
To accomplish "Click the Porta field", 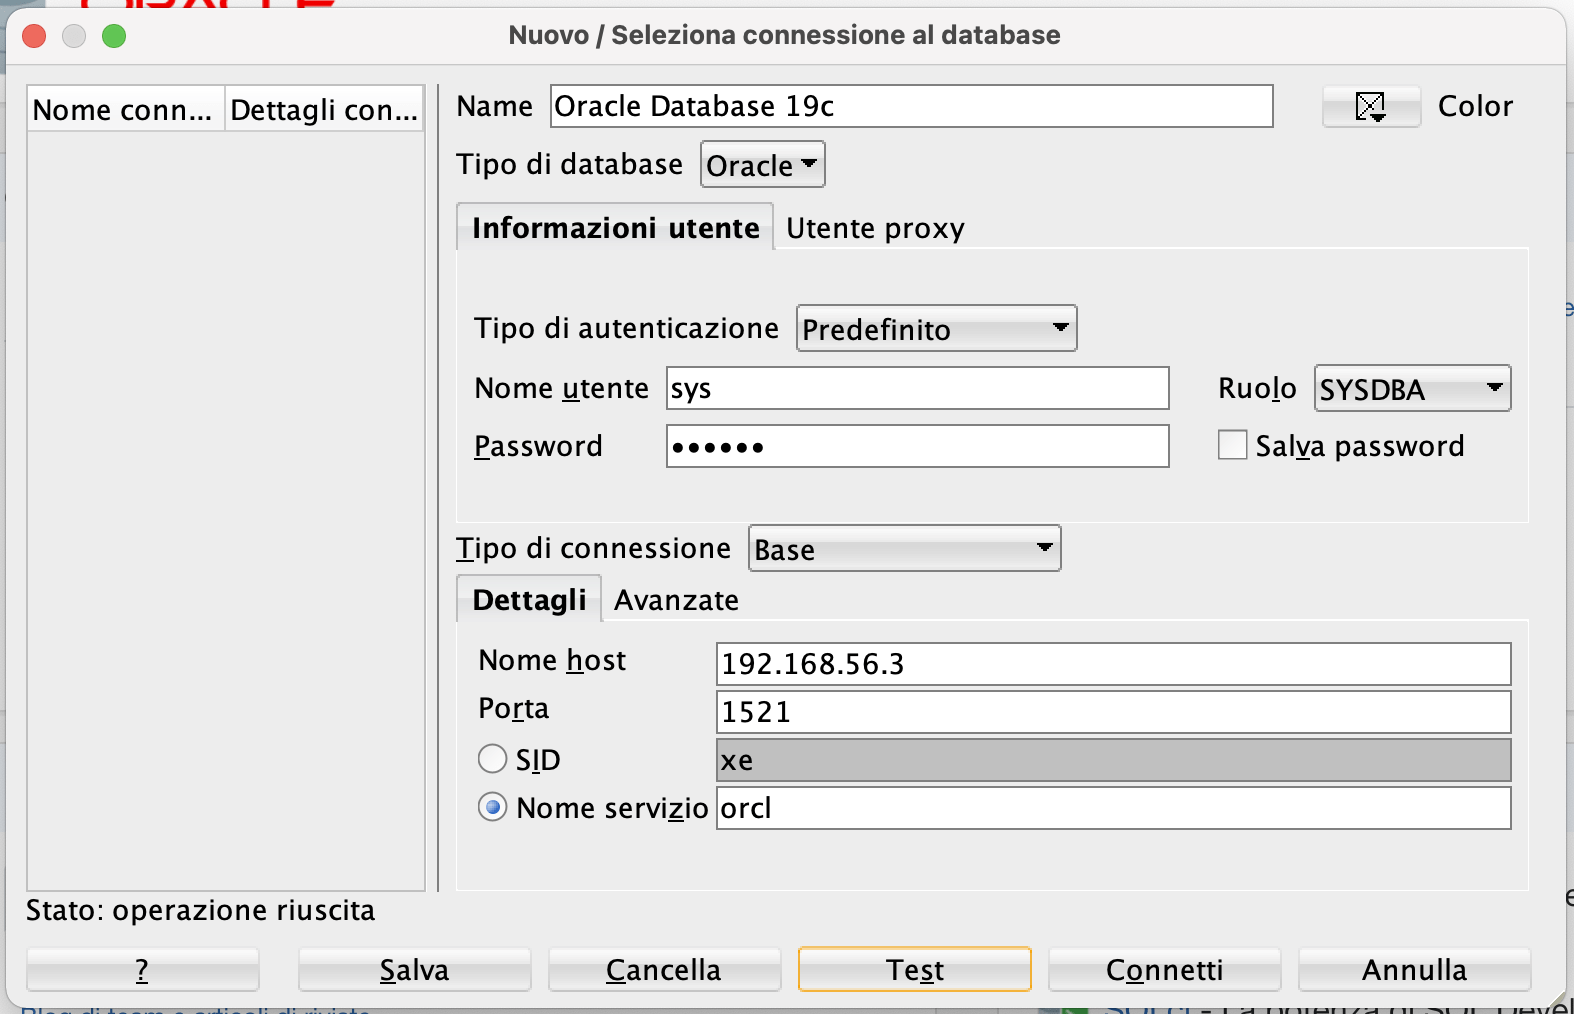I will tap(1113, 712).
